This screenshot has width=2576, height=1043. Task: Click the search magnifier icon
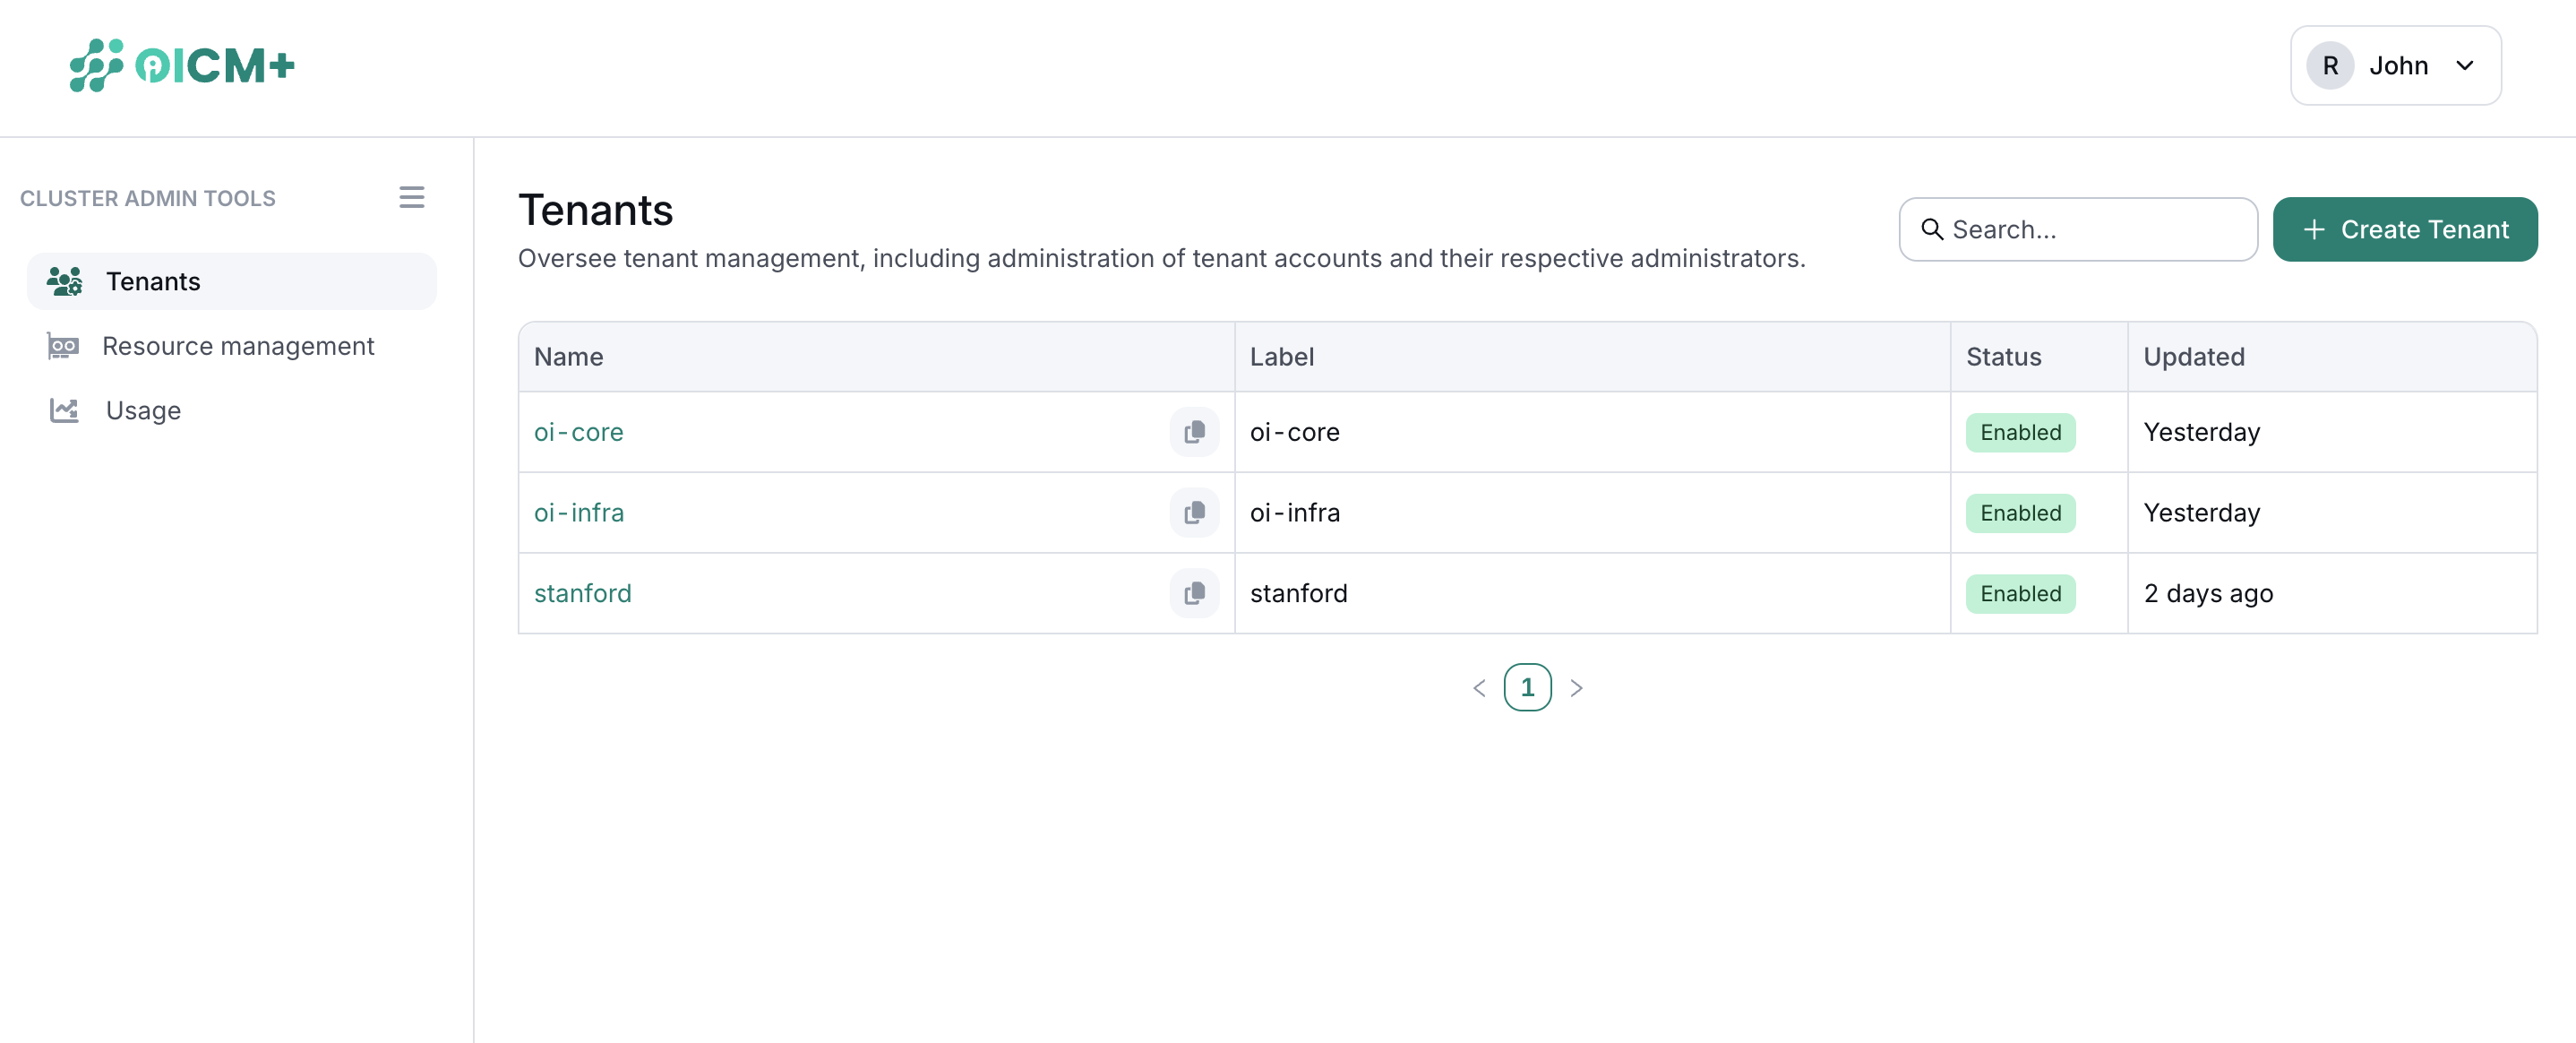click(x=1932, y=229)
